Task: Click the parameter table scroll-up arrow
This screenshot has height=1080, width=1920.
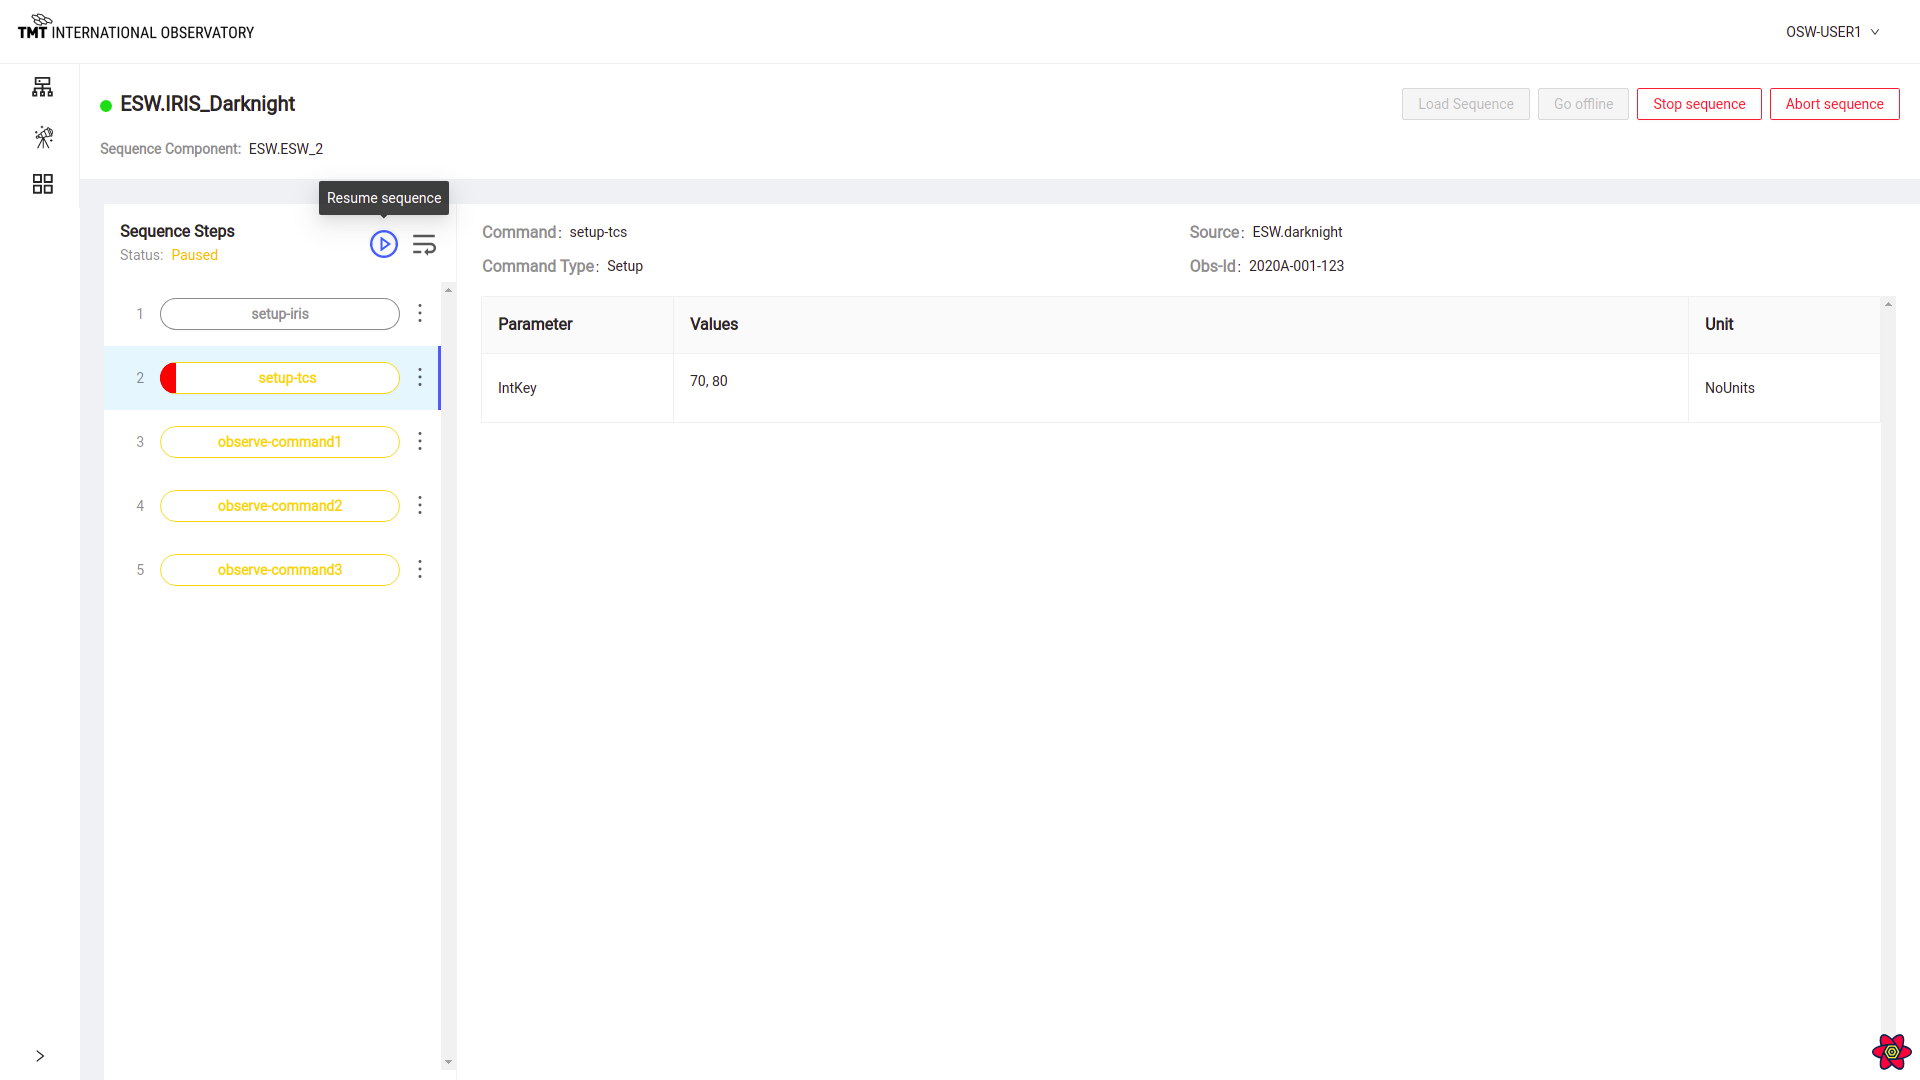Action: [x=1888, y=304]
